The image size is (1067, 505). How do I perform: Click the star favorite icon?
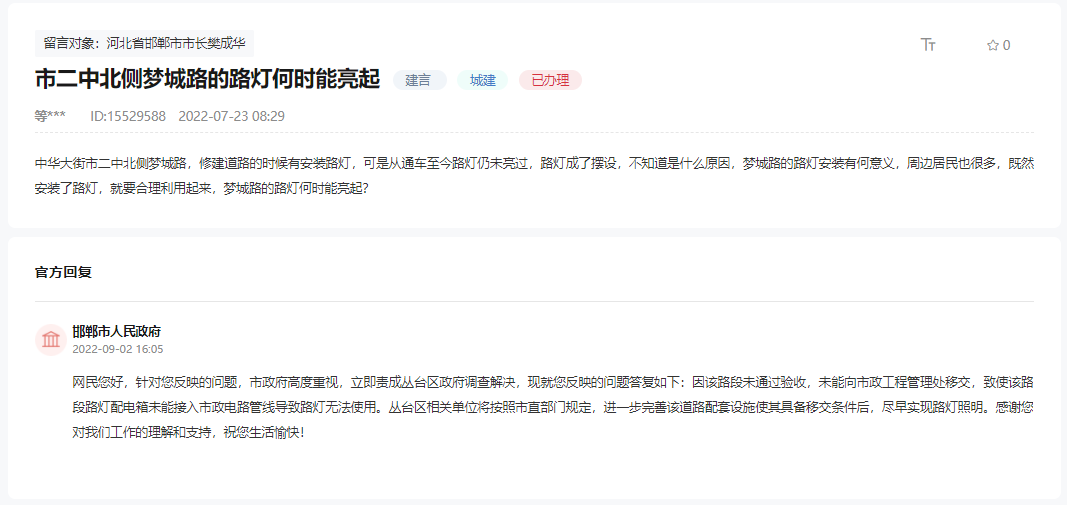coord(993,46)
